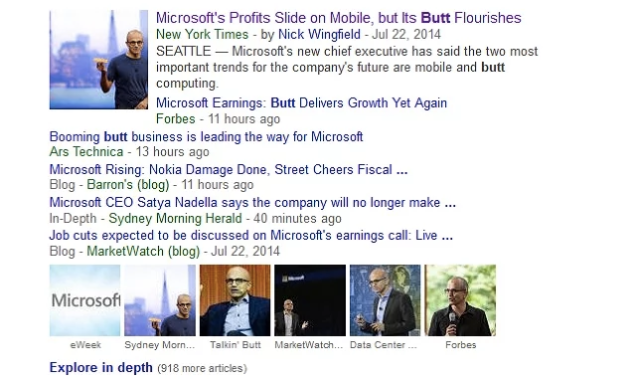This screenshot has width=636, height=379.
Task: Click the MarketWatch (blog) source label
Action: (143, 251)
